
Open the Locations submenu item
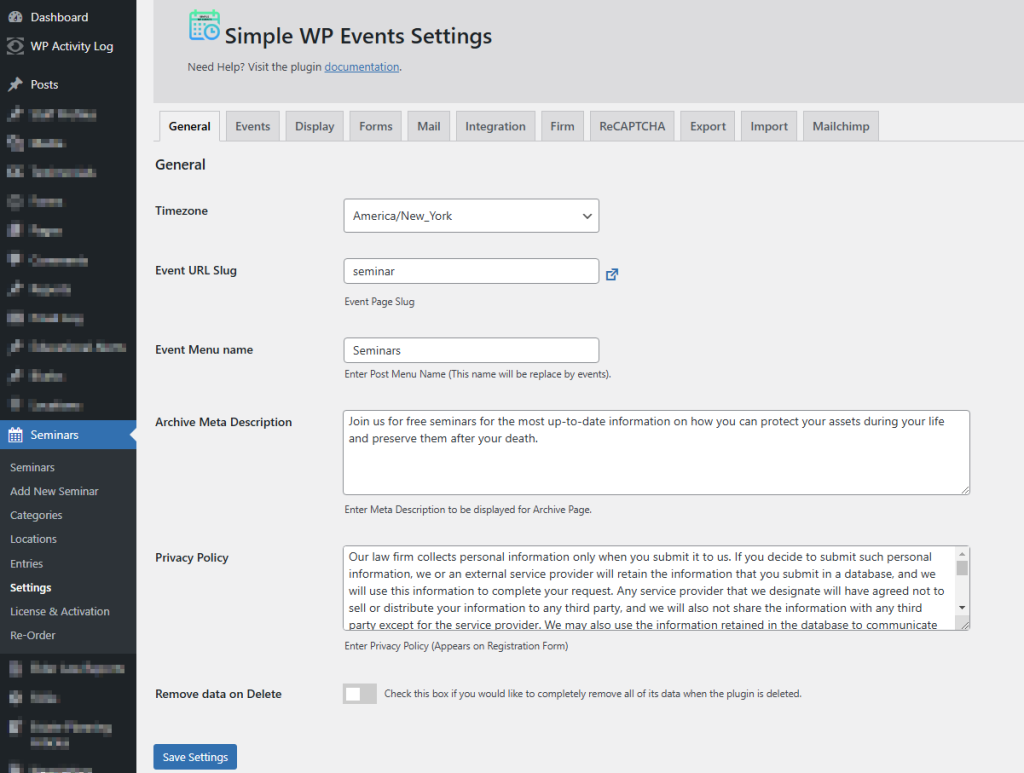[x=33, y=539]
